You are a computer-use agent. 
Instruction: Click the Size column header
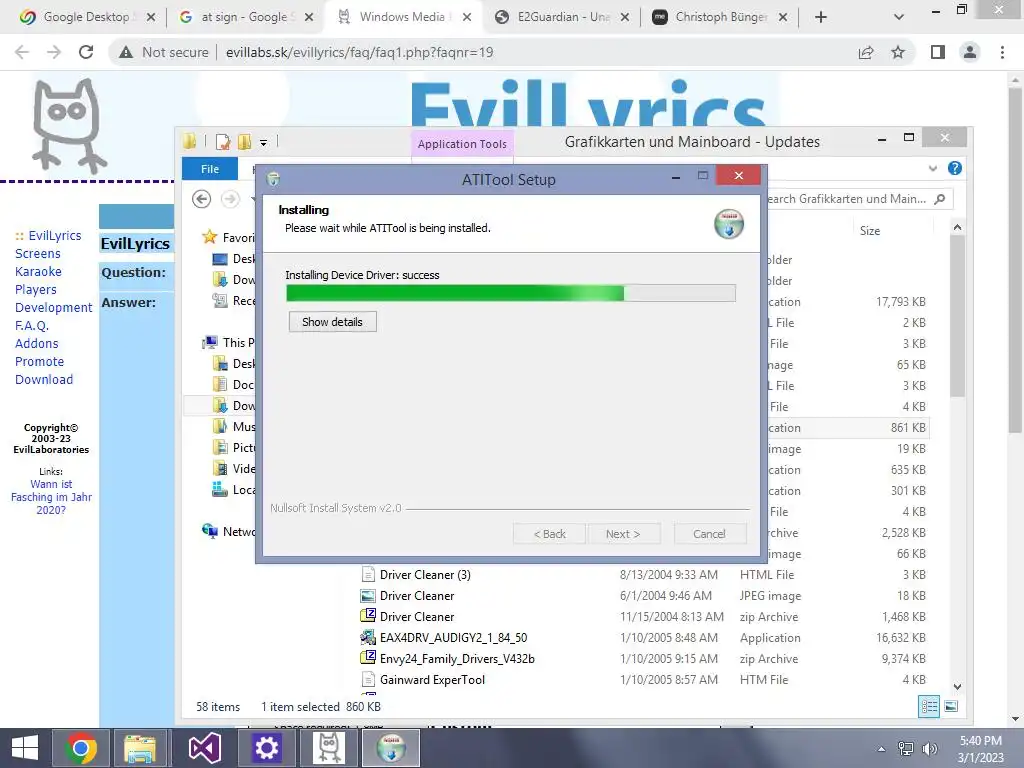click(x=870, y=231)
